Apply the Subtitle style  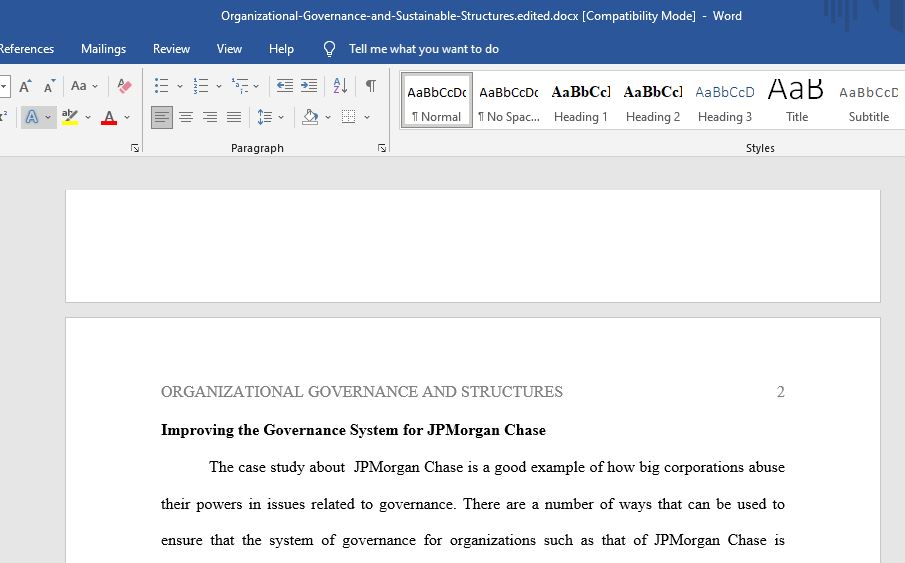point(869,100)
